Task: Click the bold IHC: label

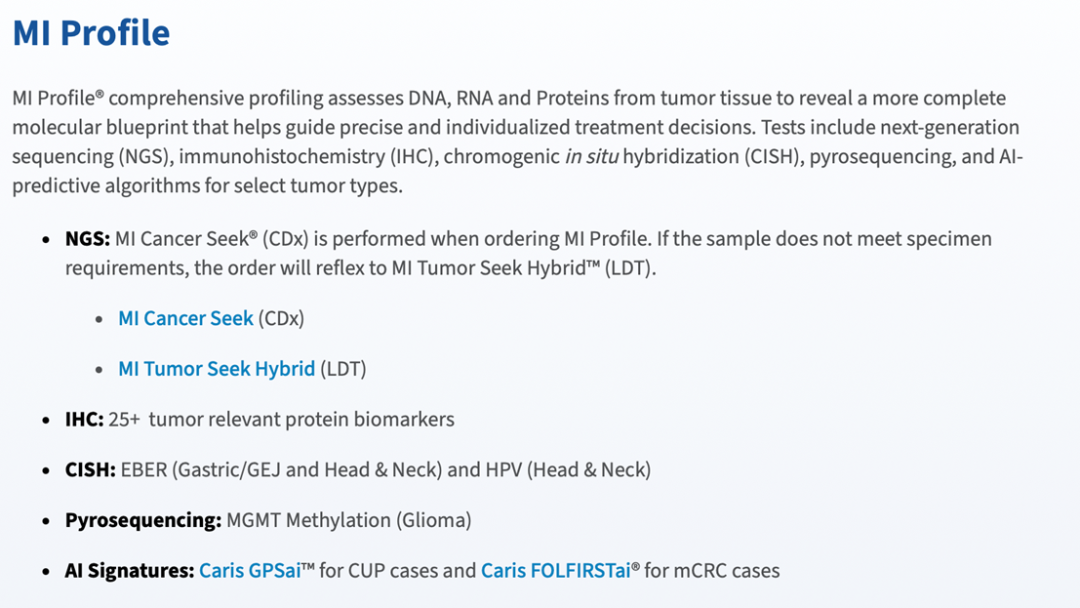Action: [x=84, y=419]
